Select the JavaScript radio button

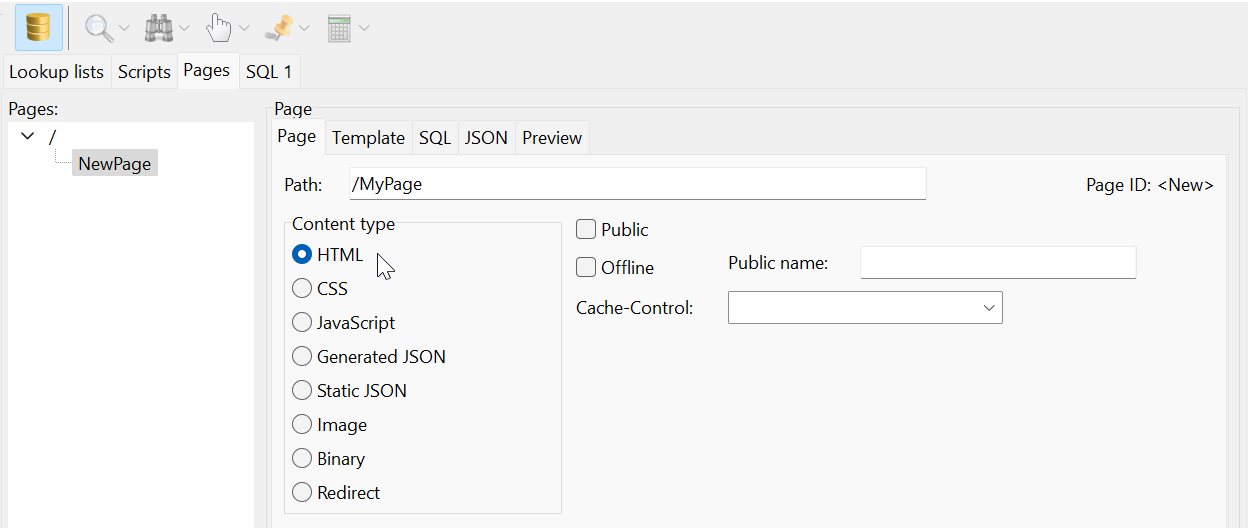pyautogui.click(x=302, y=323)
